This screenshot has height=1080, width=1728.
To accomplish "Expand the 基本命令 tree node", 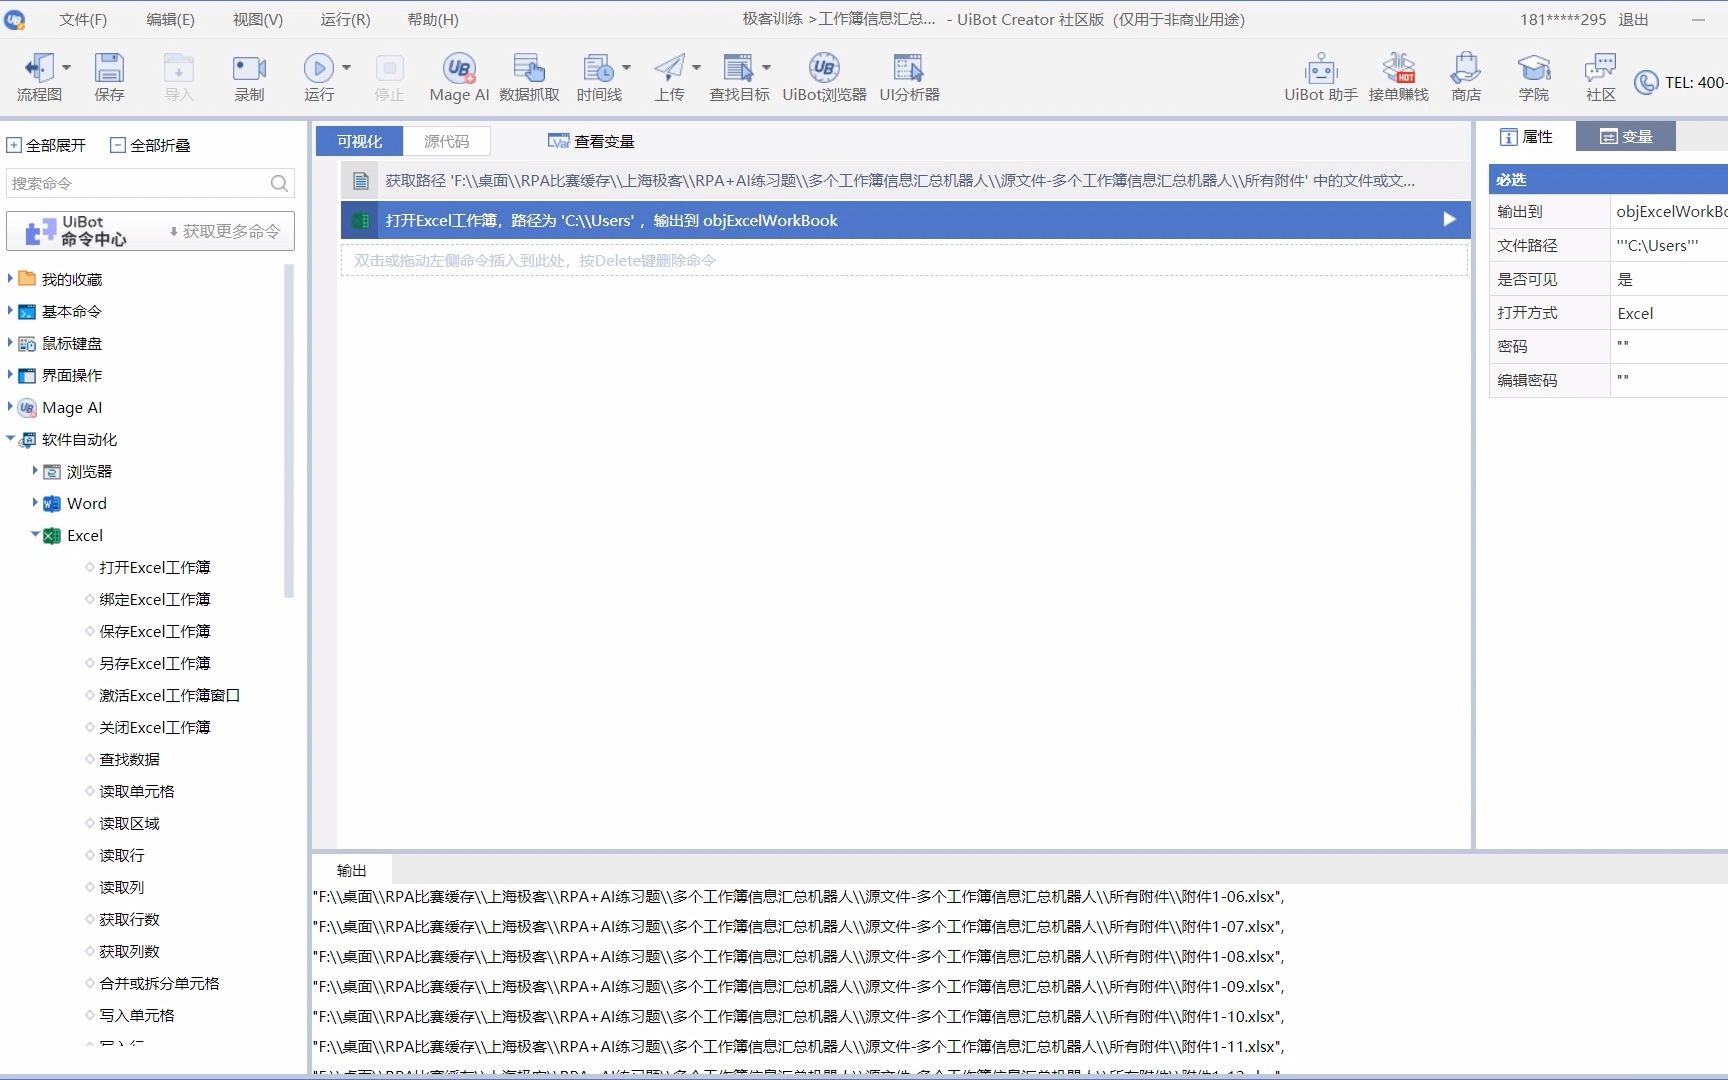I will coord(10,310).
